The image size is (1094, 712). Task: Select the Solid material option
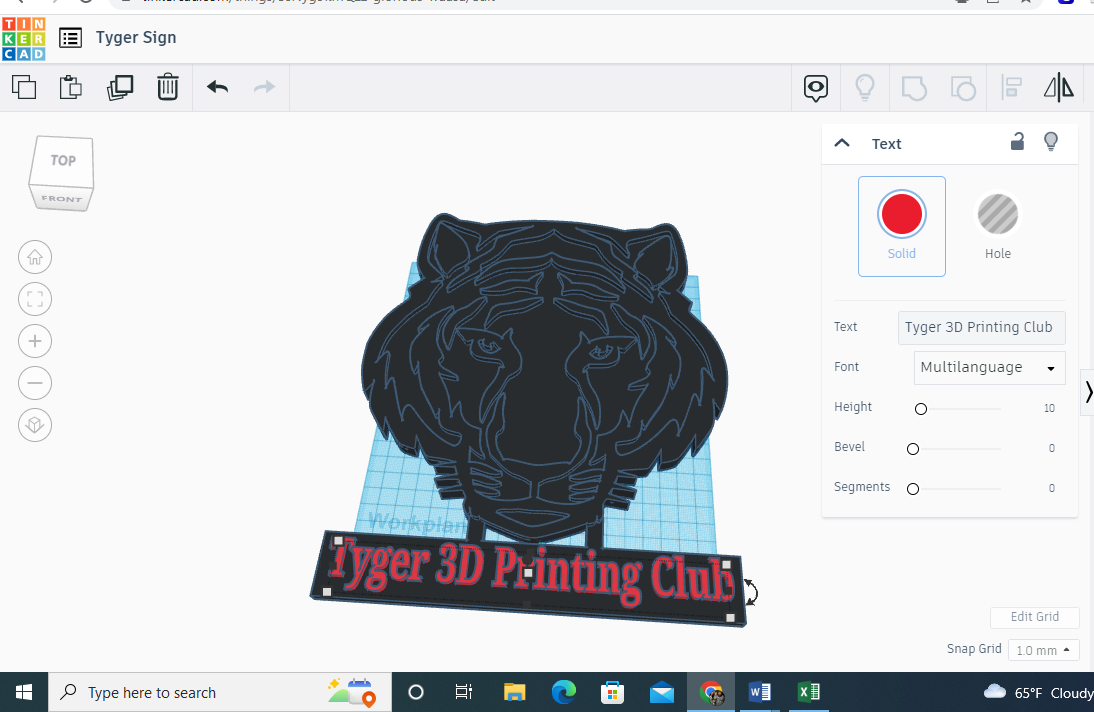coord(902,226)
